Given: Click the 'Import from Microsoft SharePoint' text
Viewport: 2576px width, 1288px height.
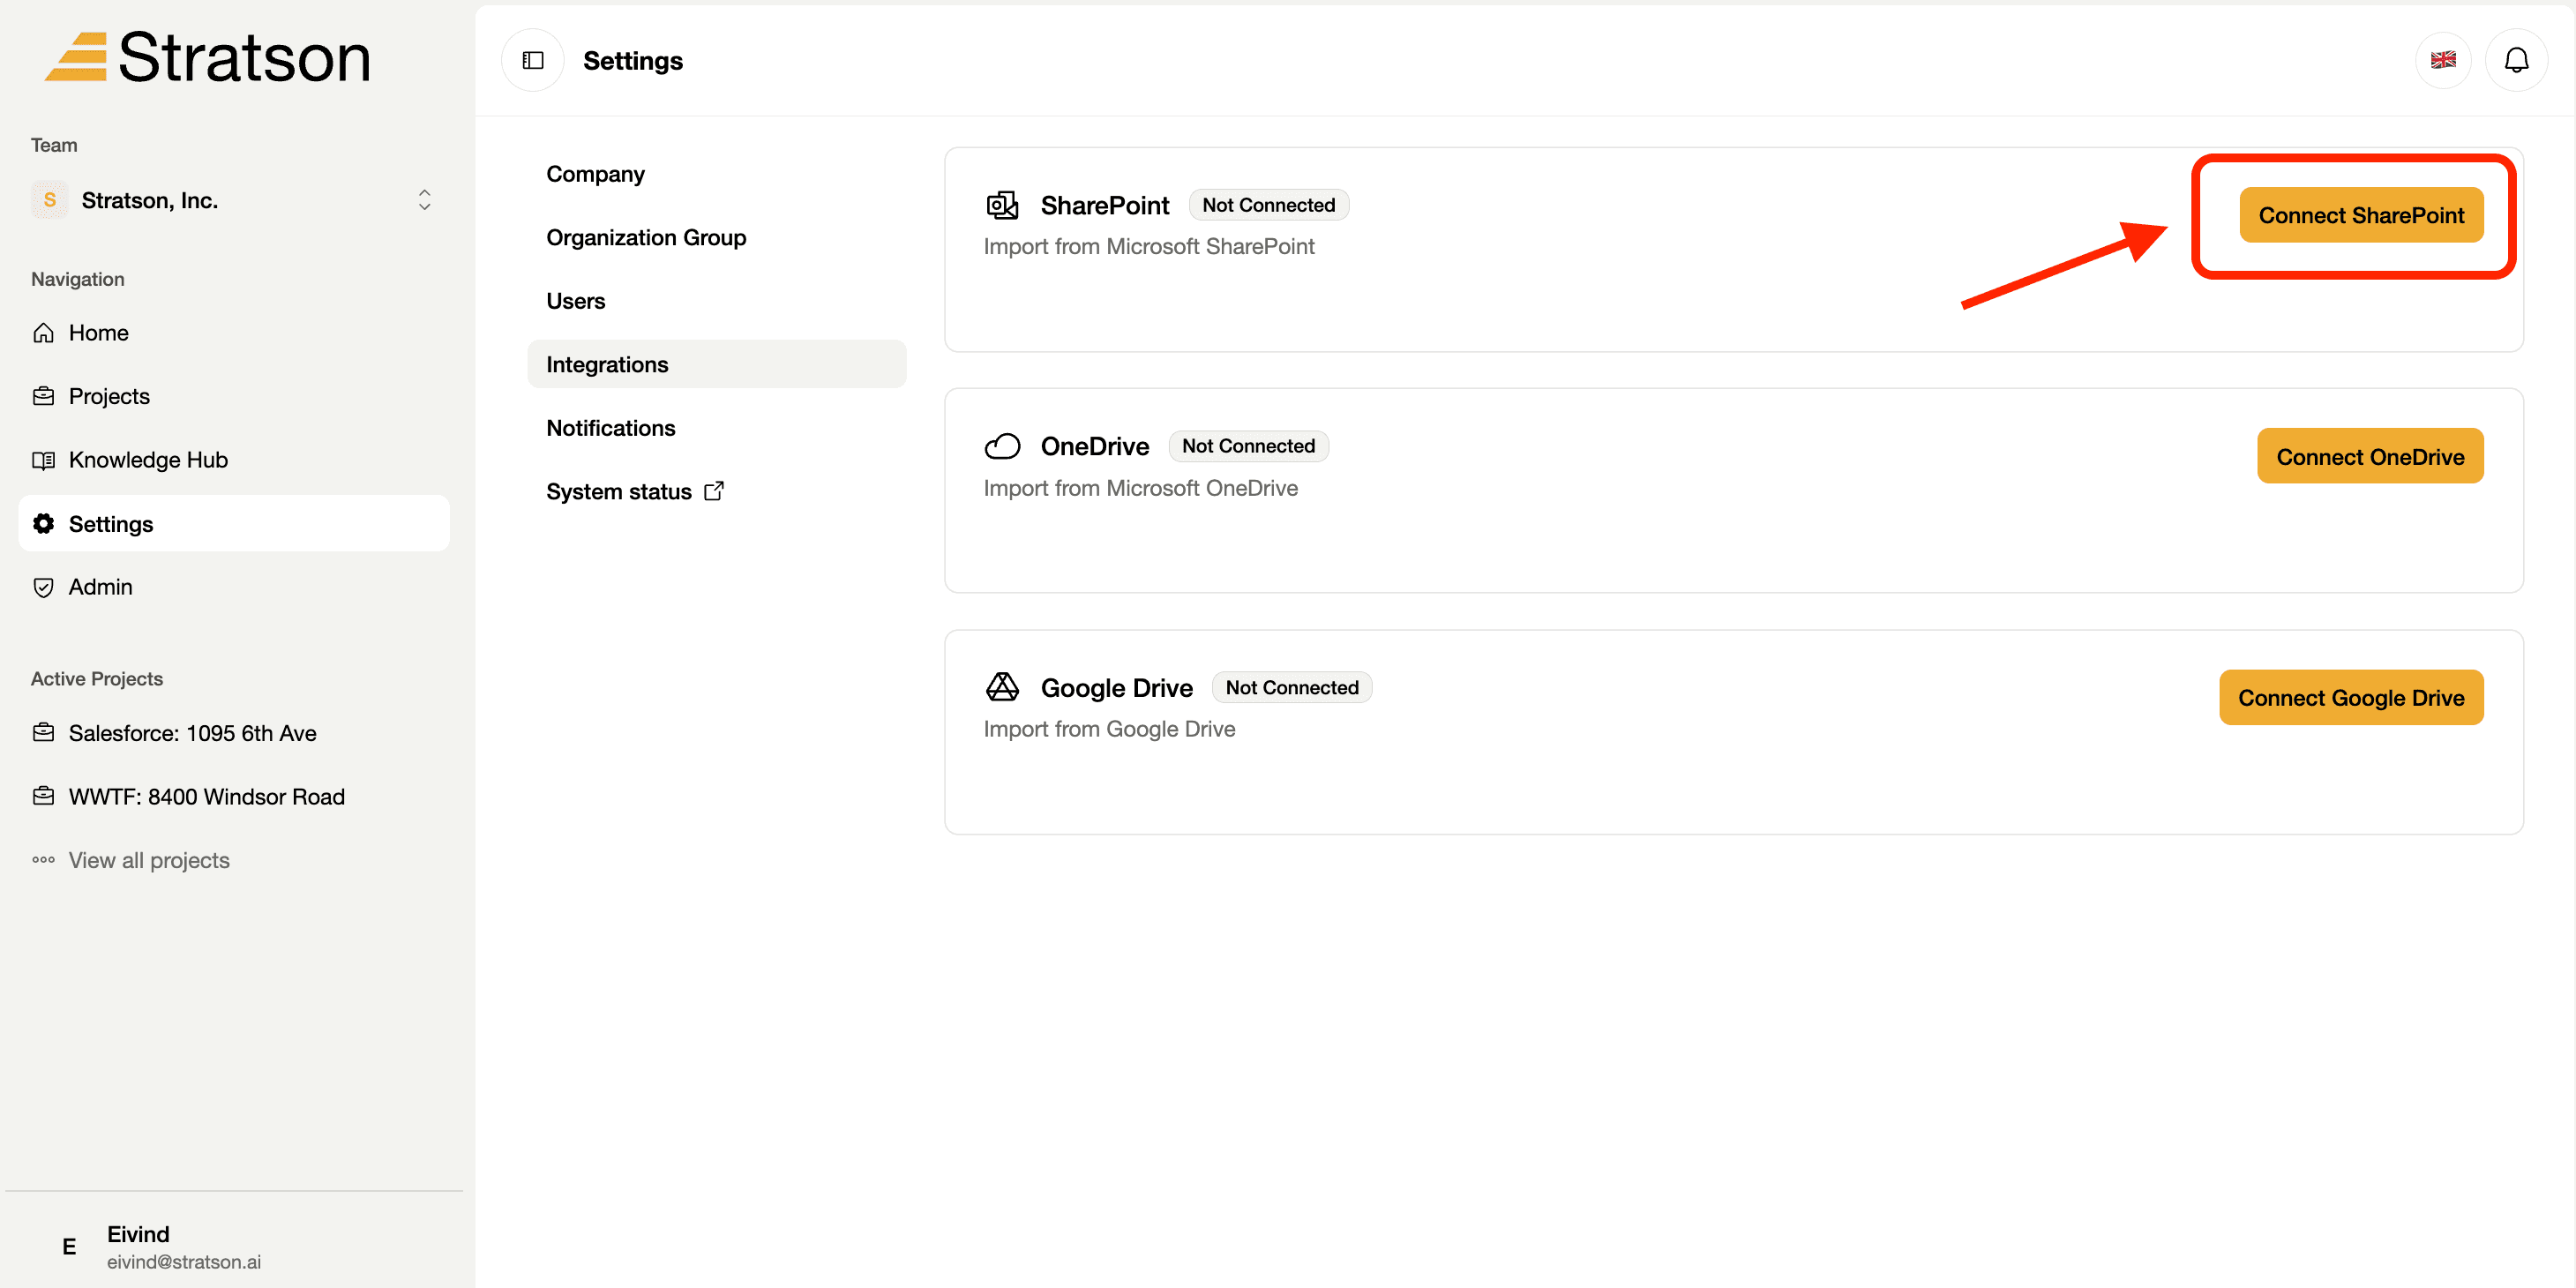Looking at the screenshot, I should (x=1148, y=247).
